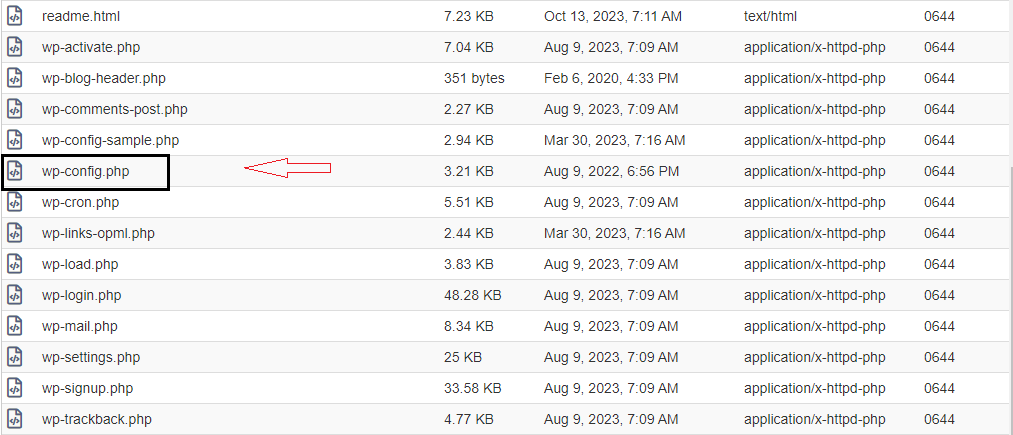Click the wp-activate.php file icon
The width and height of the screenshot is (1013, 435).
pyautogui.click(x=14, y=47)
